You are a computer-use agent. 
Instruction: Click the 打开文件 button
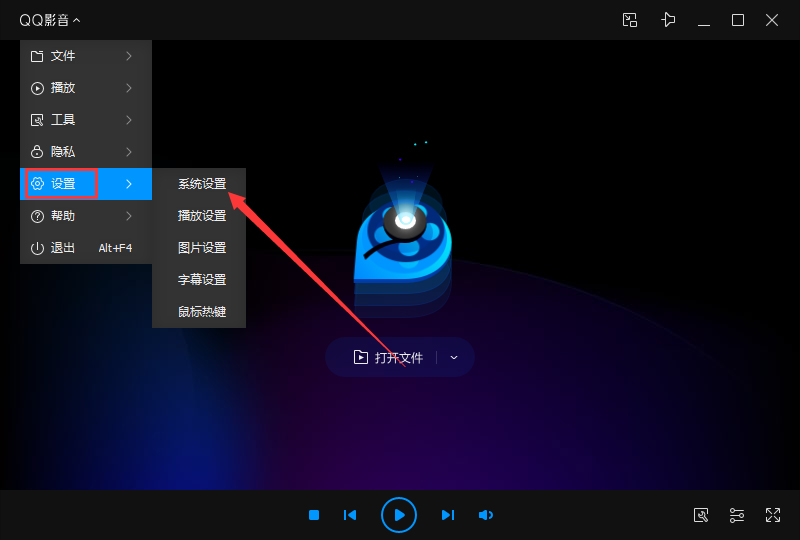point(388,357)
